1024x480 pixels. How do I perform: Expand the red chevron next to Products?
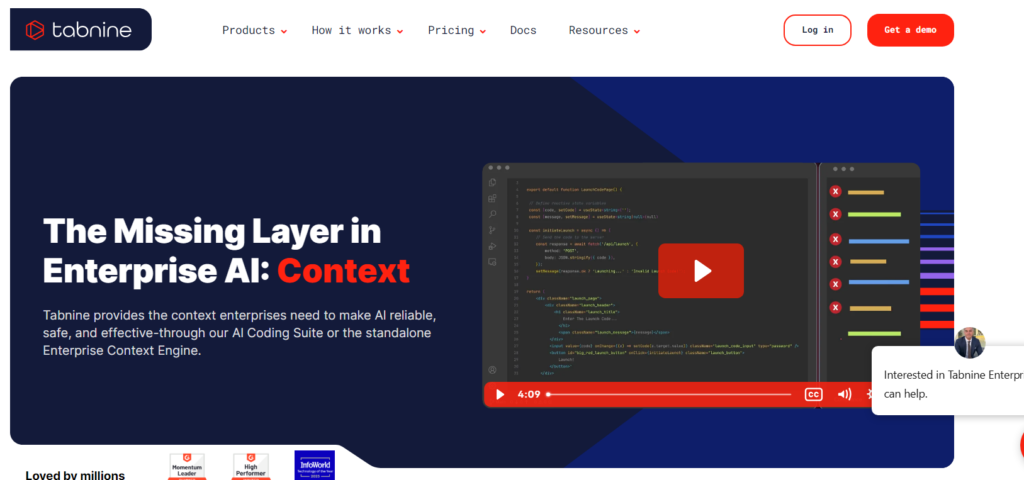point(283,31)
